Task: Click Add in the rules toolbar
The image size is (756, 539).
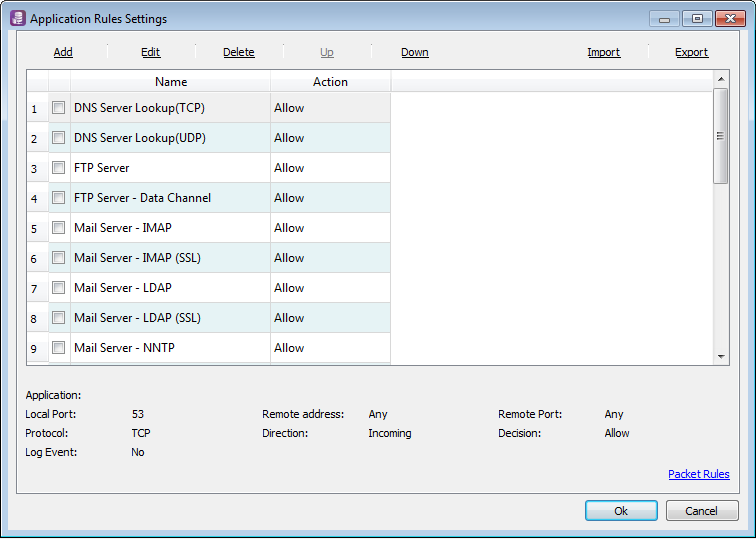Action: [x=63, y=52]
